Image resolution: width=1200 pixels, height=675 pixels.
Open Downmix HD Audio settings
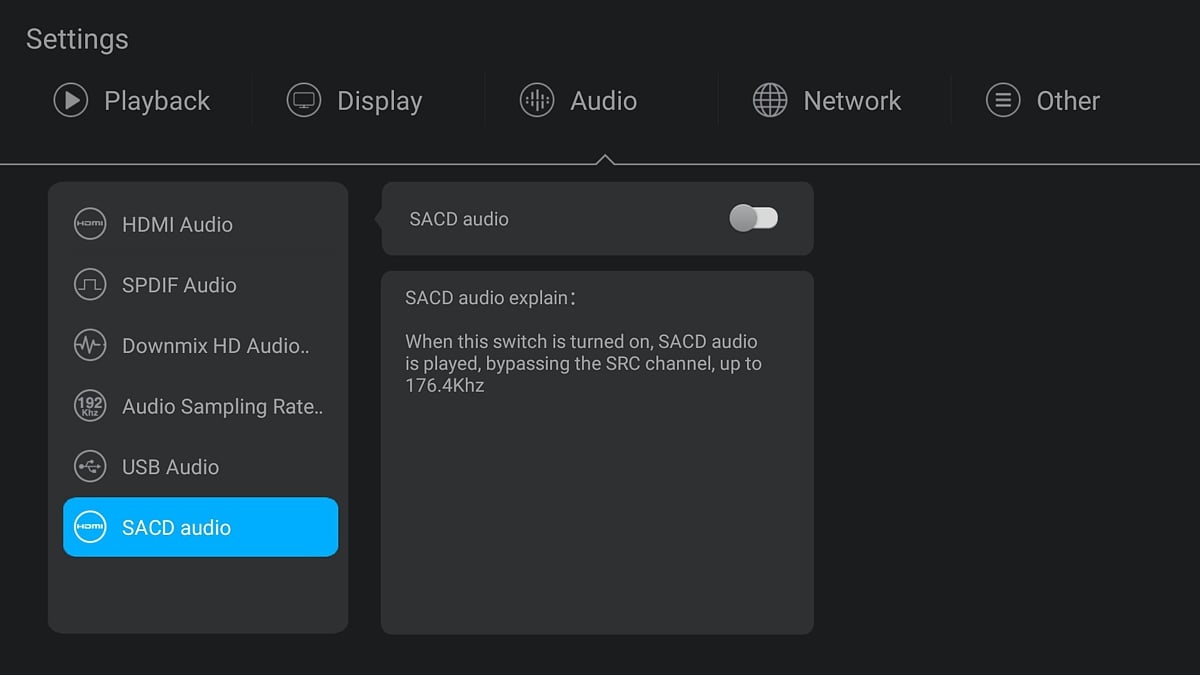pos(215,346)
